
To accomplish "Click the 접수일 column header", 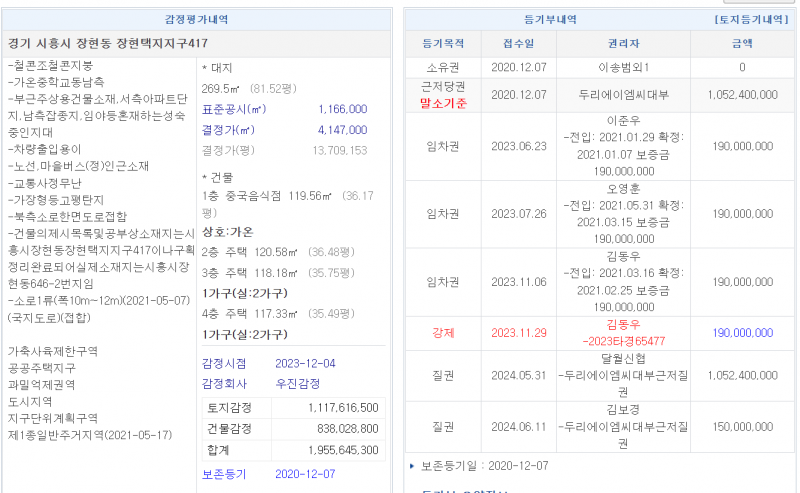I will [519, 43].
